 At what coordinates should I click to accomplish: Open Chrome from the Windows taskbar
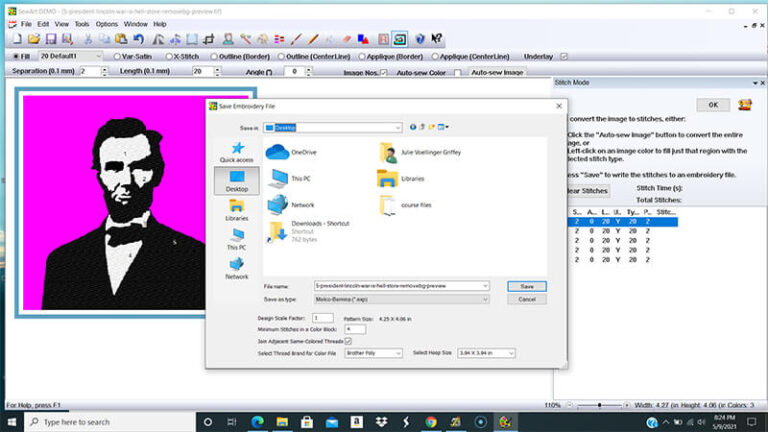pos(431,422)
